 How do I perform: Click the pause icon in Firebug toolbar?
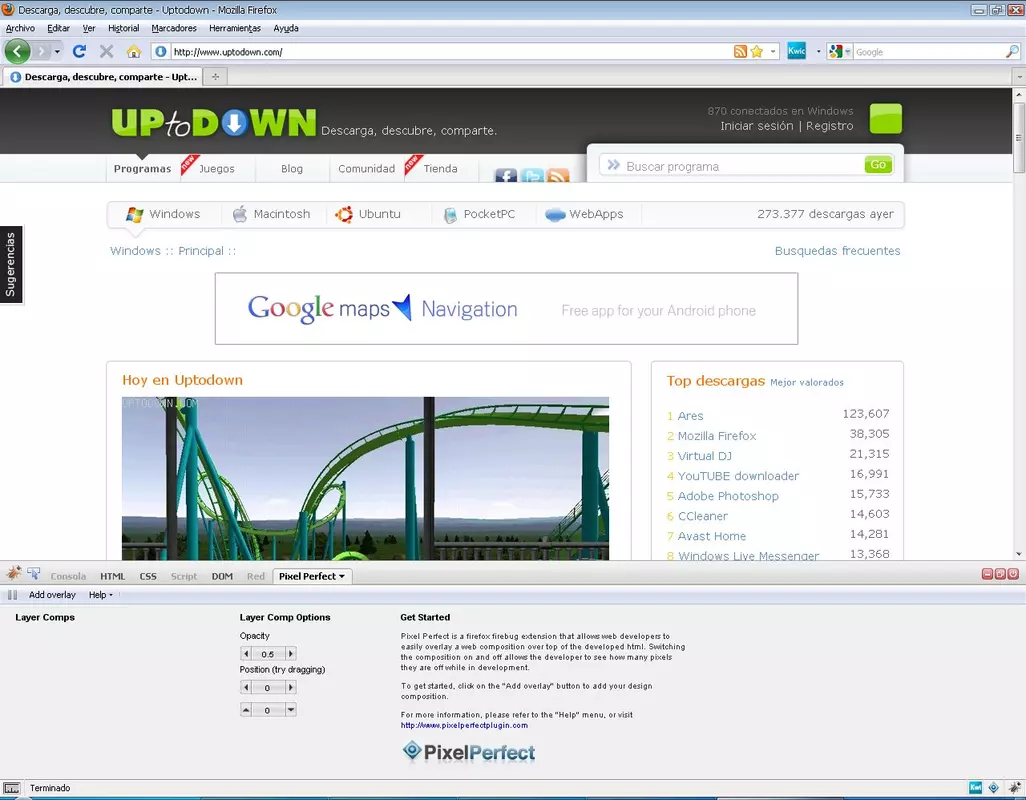pos(12,595)
